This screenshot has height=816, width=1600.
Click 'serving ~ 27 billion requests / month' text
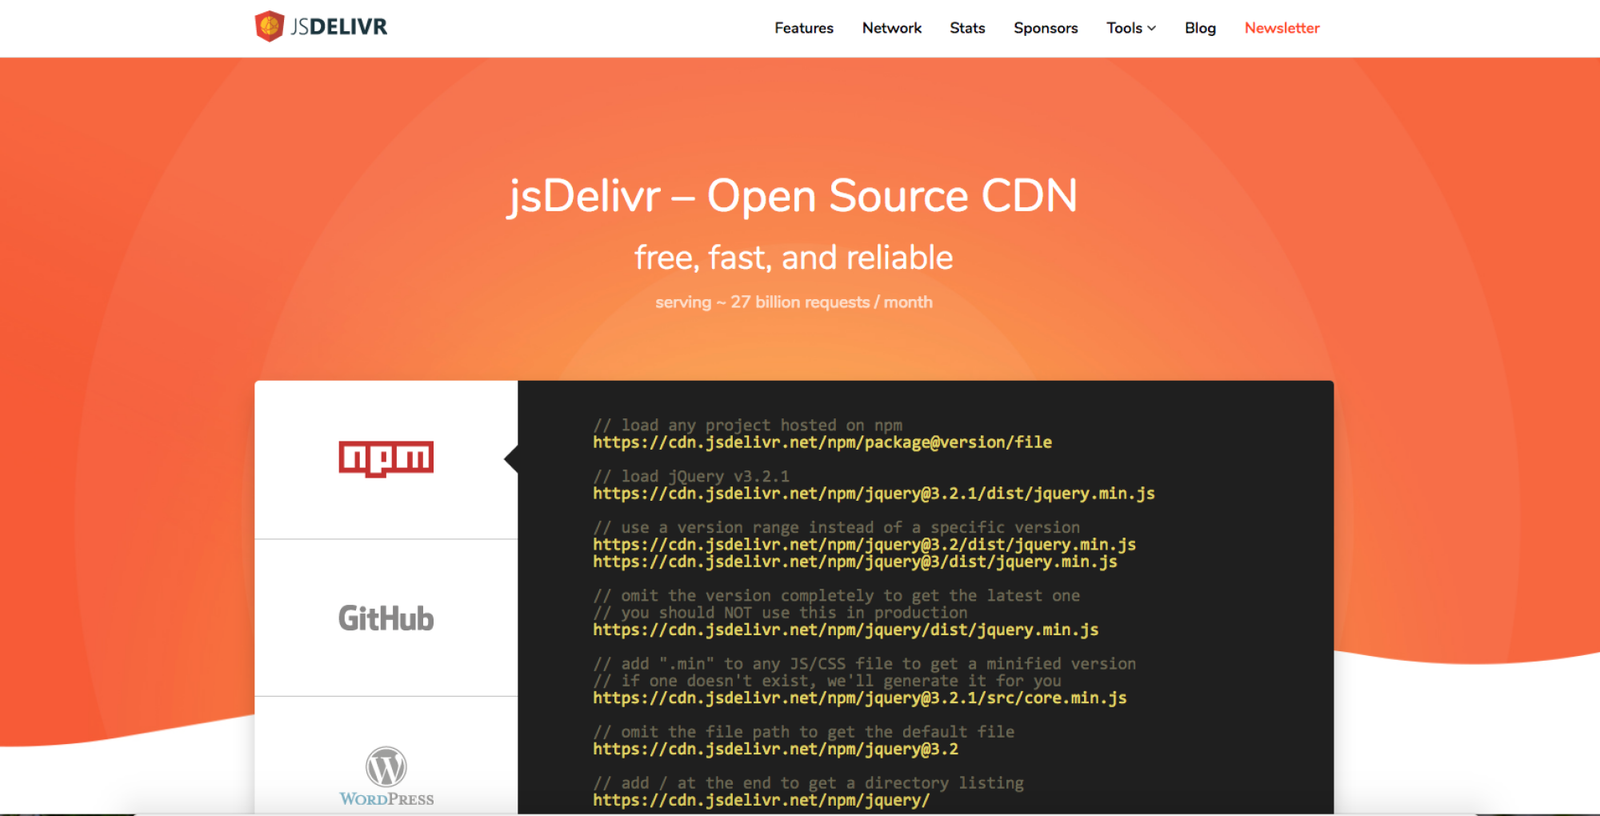[794, 302]
